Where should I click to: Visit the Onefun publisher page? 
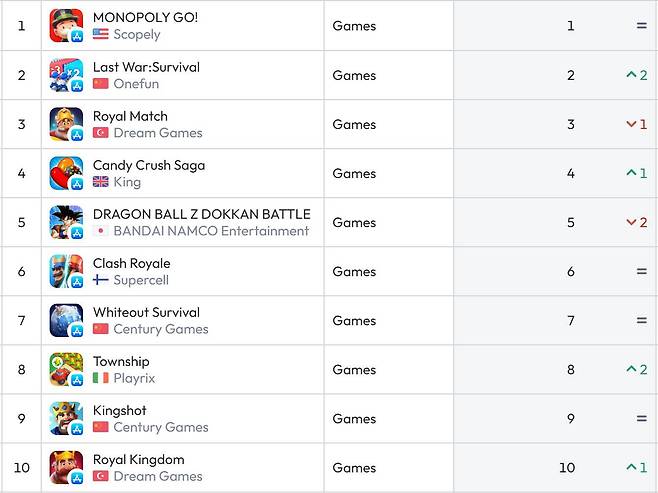(x=136, y=83)
